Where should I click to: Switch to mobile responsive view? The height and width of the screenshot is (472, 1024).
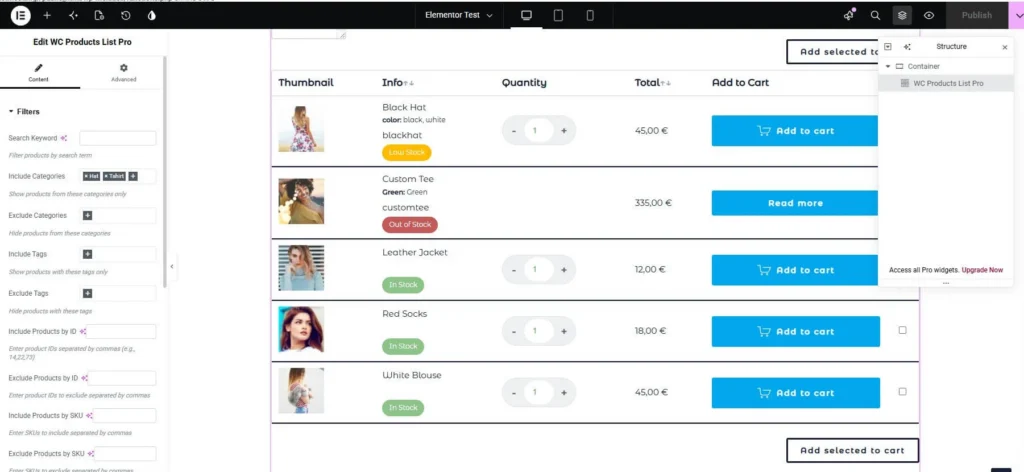[x=590, y=15]
